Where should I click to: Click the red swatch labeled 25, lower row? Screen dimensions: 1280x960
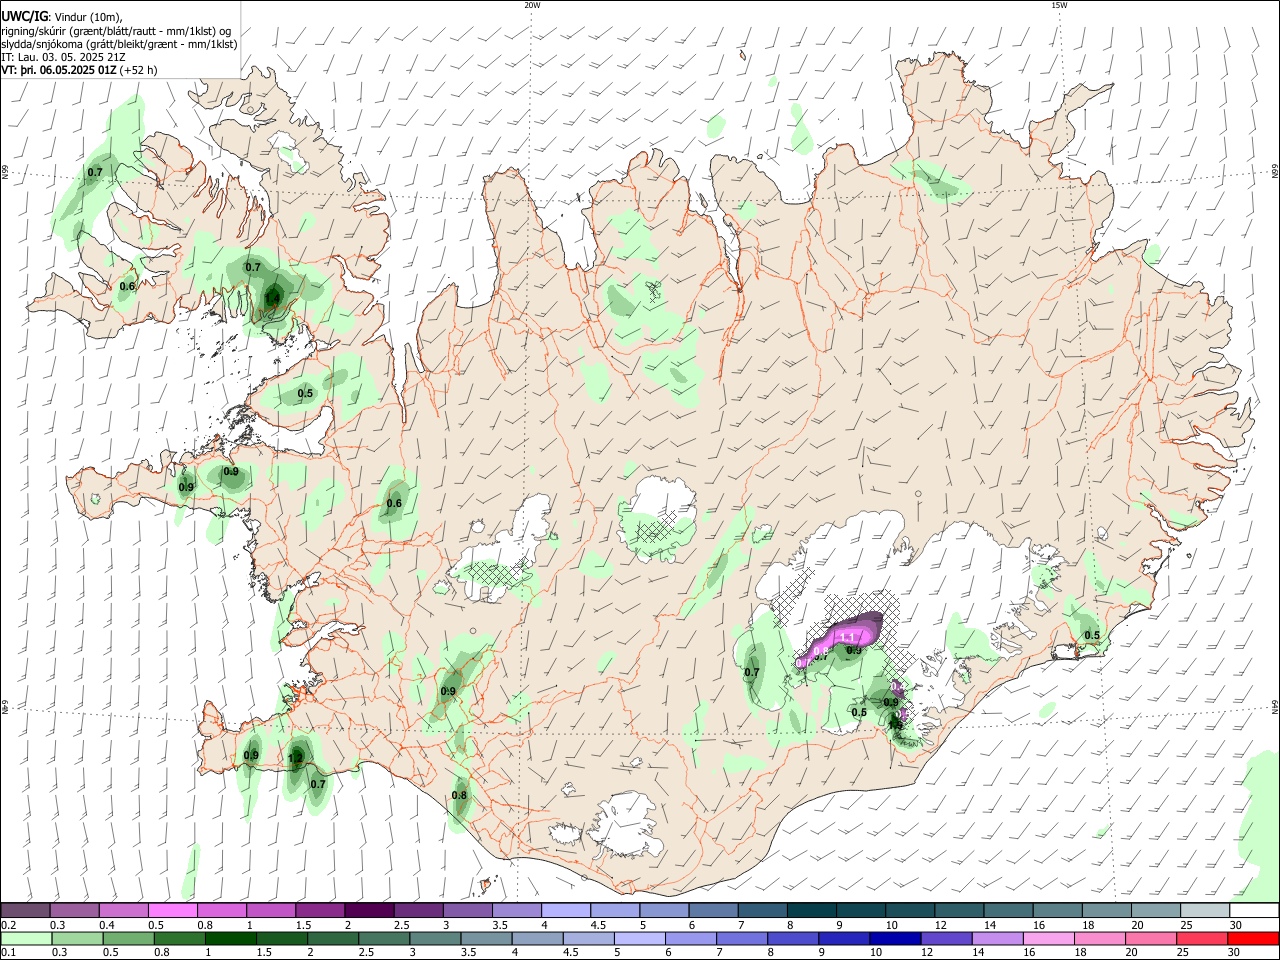pyautogui.click(x=1200, y=938)
